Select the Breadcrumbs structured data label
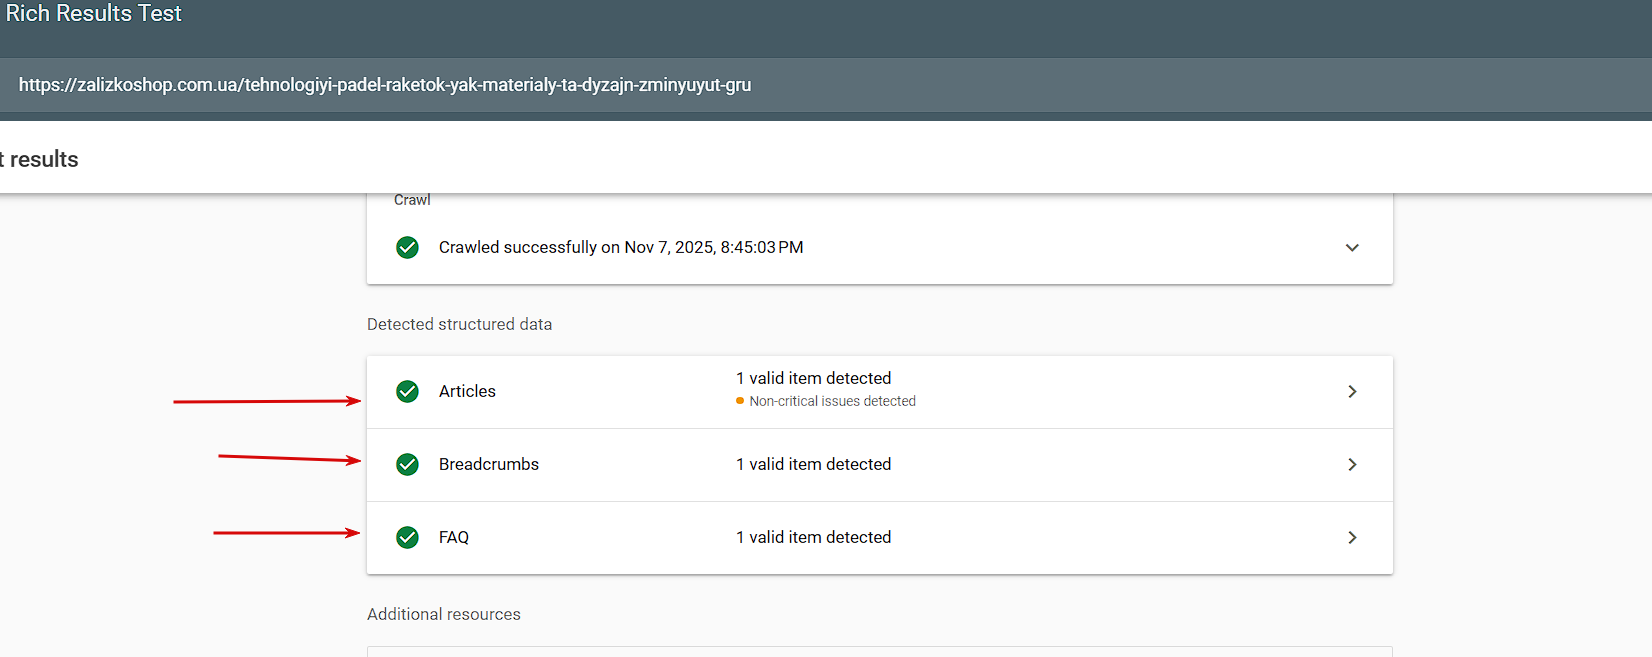This screenshot has height=657, width=1652. coord(488,464)
